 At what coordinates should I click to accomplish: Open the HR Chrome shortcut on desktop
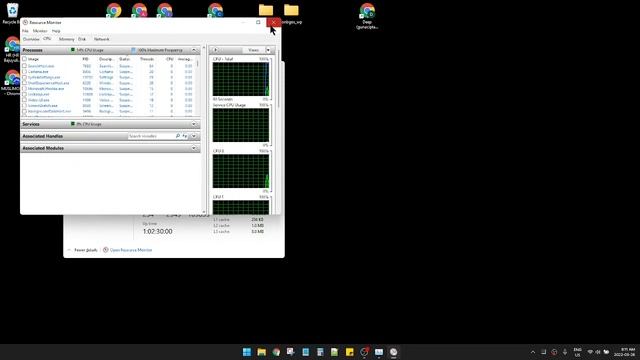[12, 49]
